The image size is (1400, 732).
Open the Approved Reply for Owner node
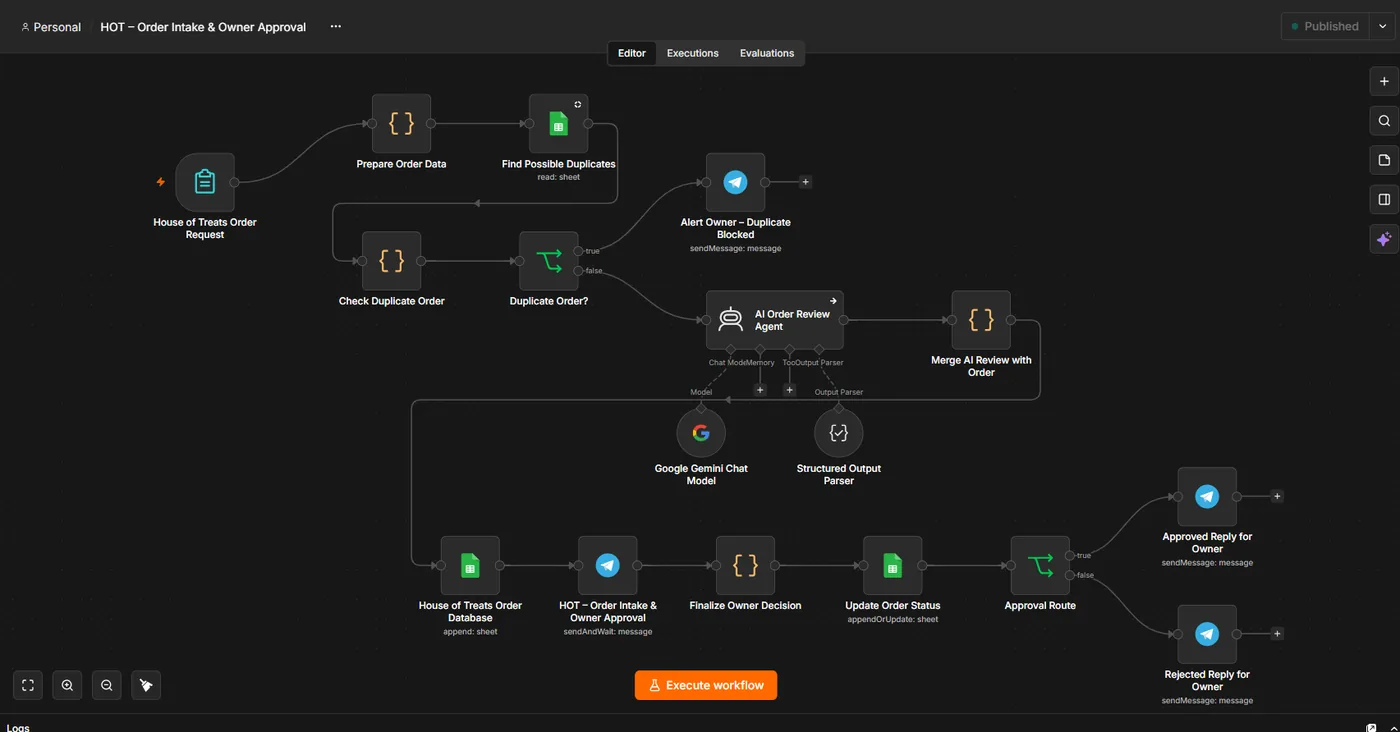(1207, 497)
